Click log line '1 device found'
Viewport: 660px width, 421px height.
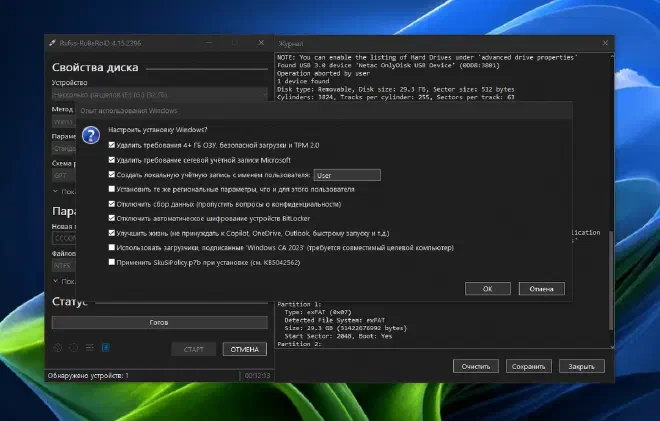[303, 81]
